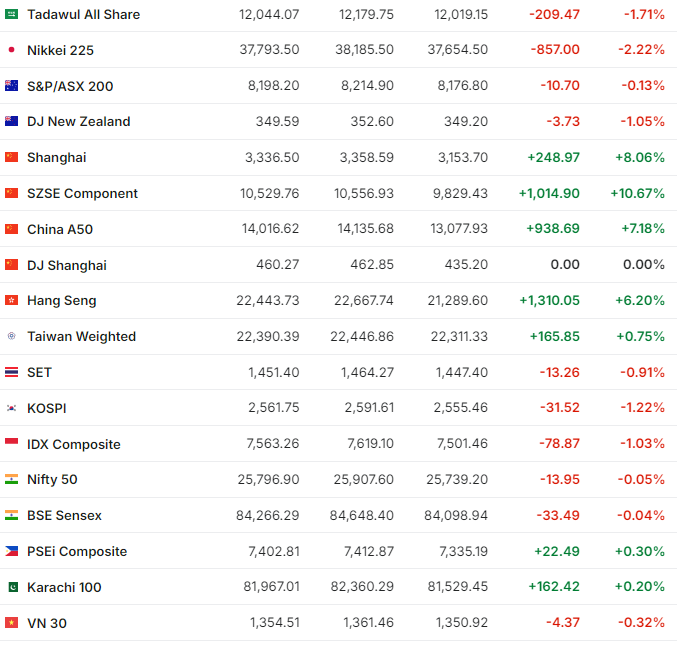
Task: Click the Japan flag next to Nikkei 225
Action: coord(12,50)
